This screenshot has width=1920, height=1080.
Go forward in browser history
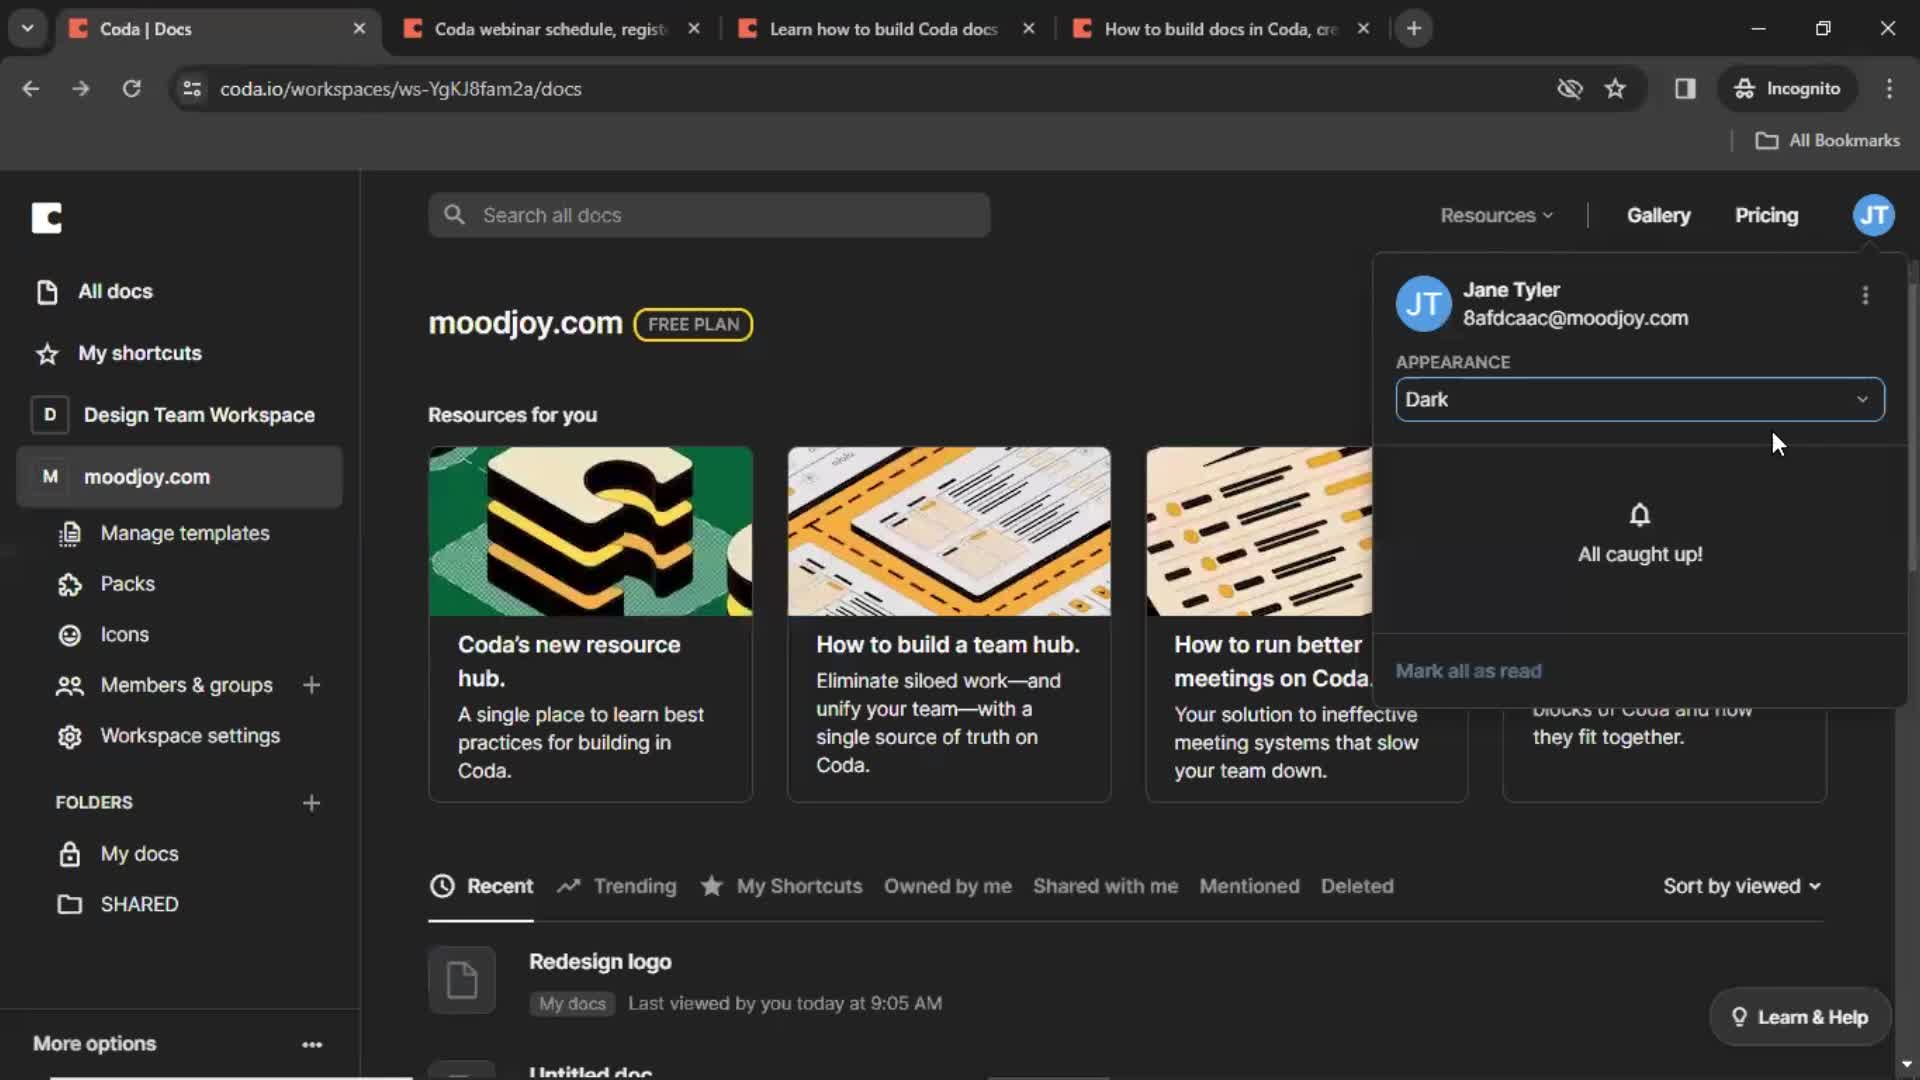pyautogui.click(x=81, y=89)
